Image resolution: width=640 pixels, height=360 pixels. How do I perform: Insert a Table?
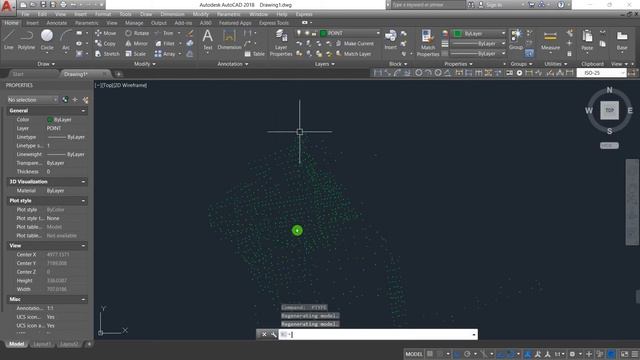point(255,54)
